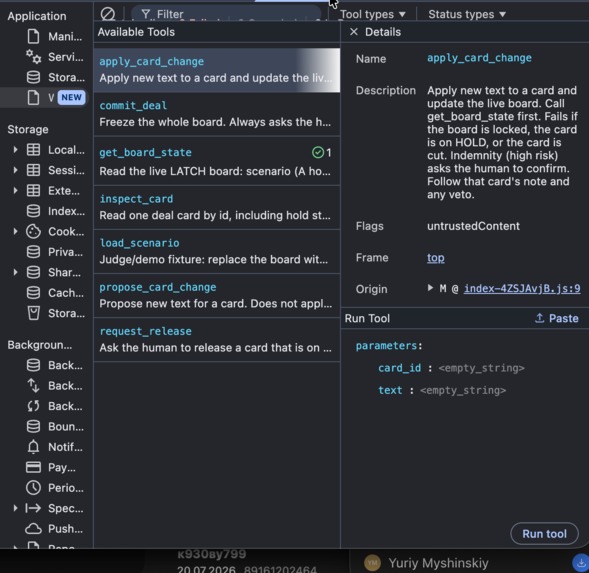Viewport: 589px width, 573px height.
Task: Click the Paste button in Run Tool
Action: tap(556, 318)
